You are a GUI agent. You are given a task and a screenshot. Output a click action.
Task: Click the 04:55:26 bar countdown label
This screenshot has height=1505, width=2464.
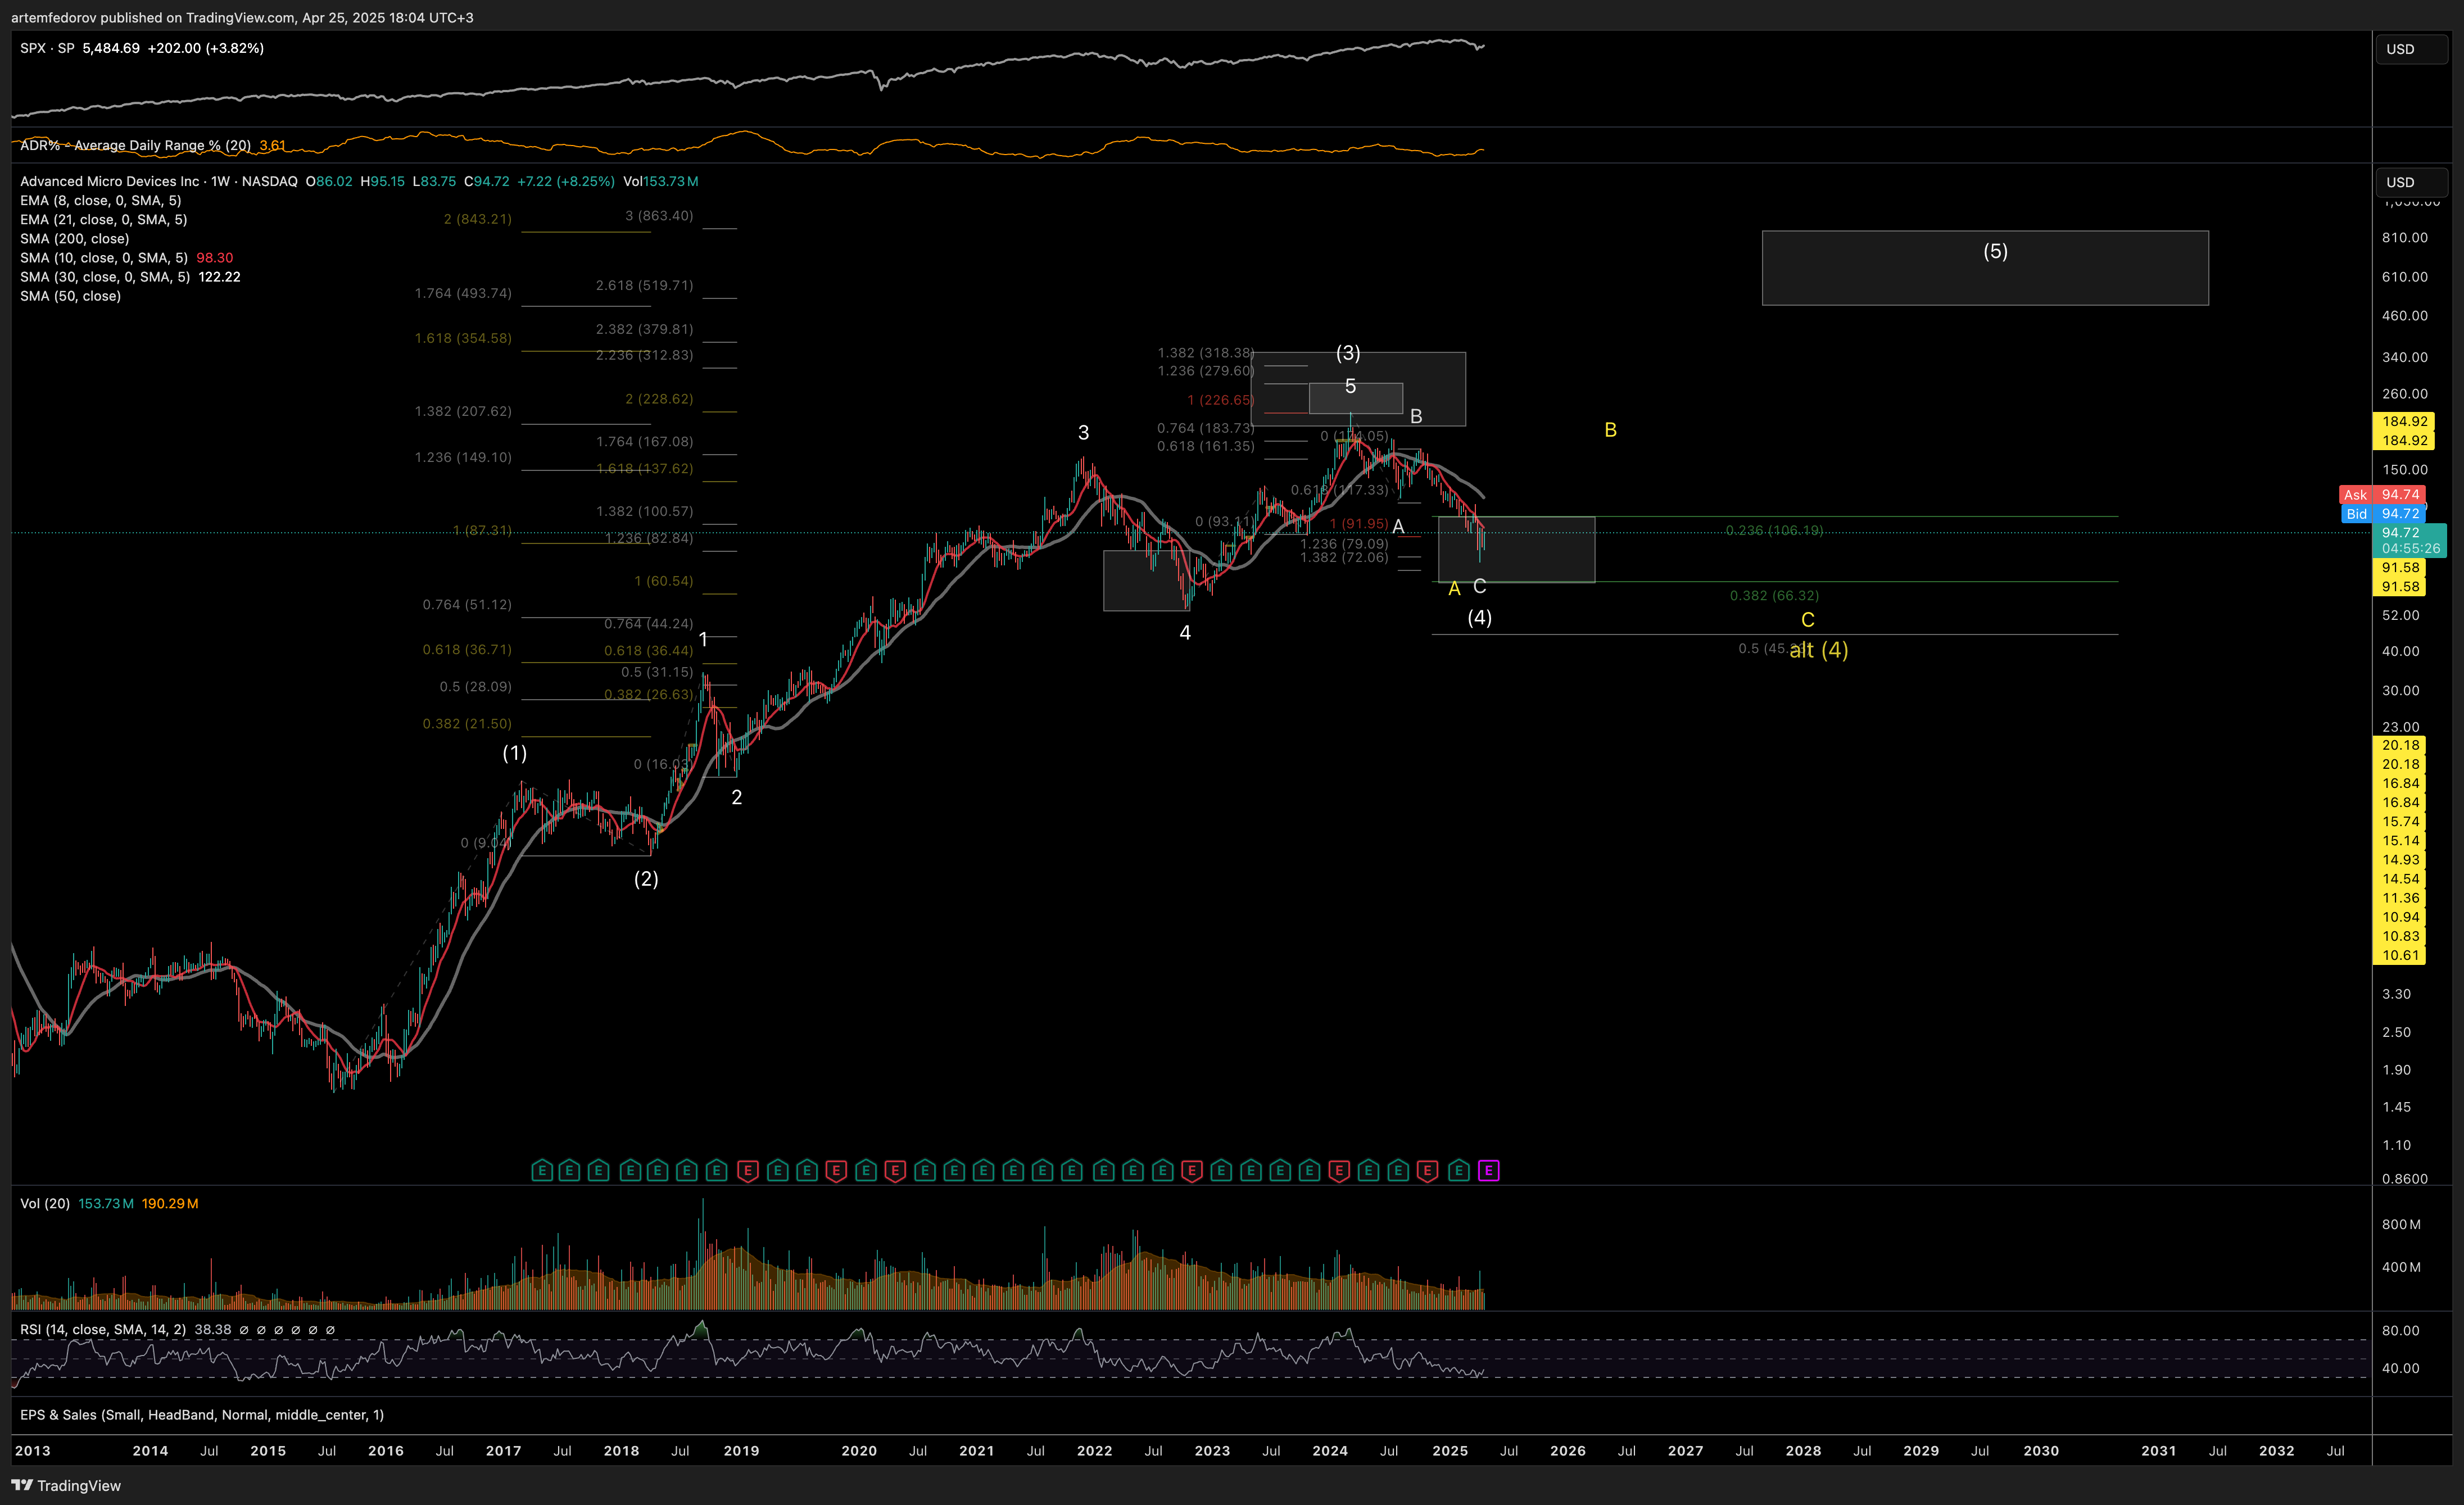[2410, 548]
